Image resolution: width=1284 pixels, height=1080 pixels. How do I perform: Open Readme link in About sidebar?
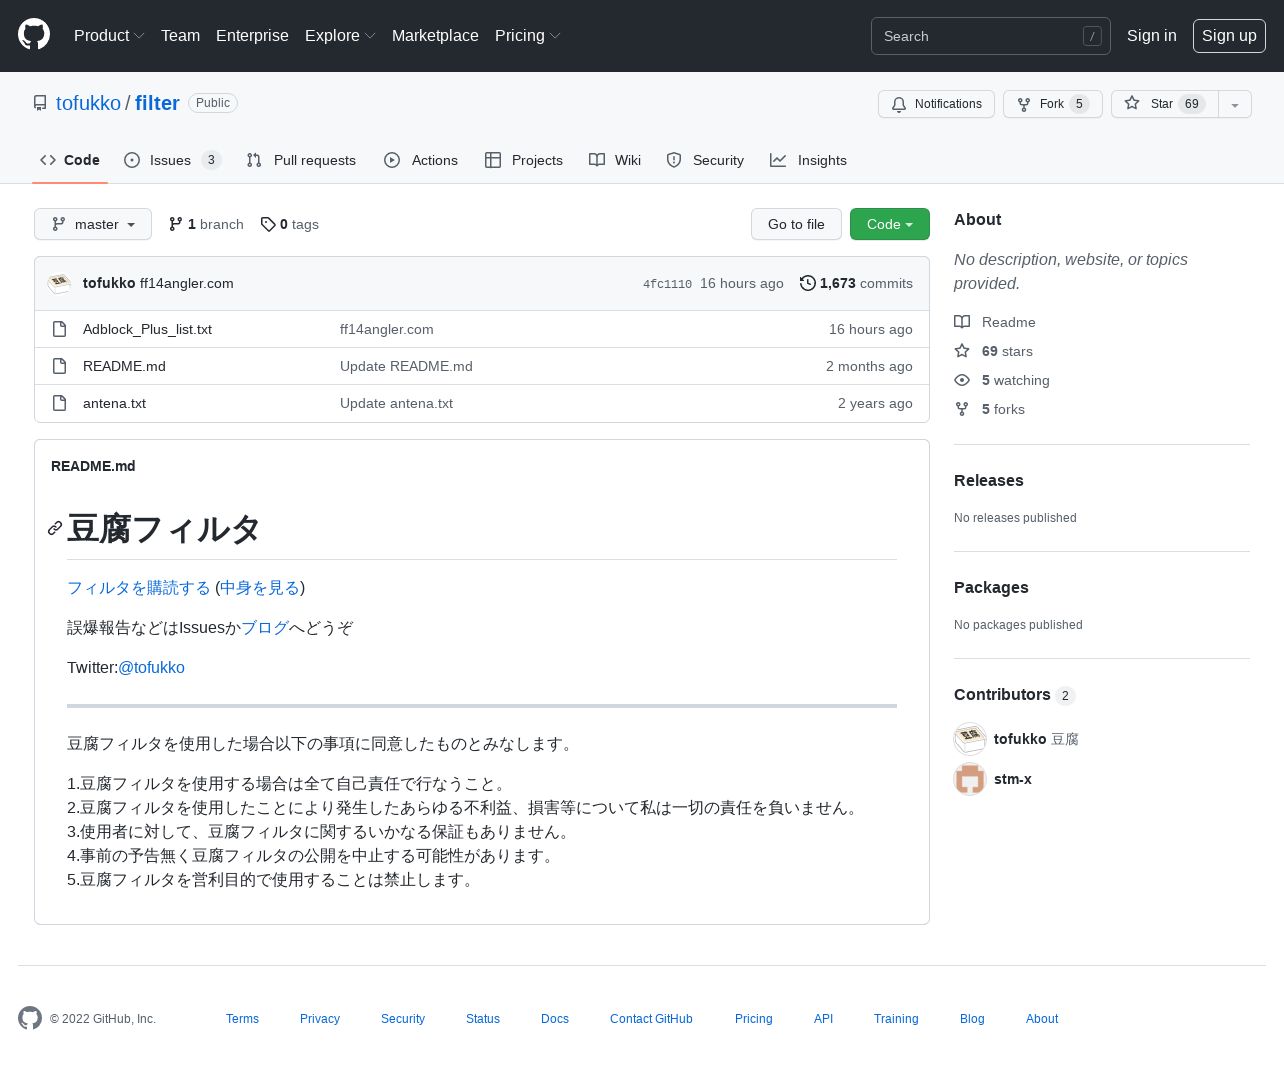(995, 322)
